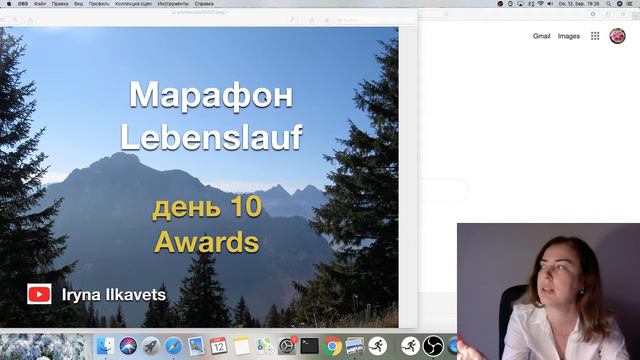Click the menu bar date and time
Screen dimensions: 640x360
(579, 4)
